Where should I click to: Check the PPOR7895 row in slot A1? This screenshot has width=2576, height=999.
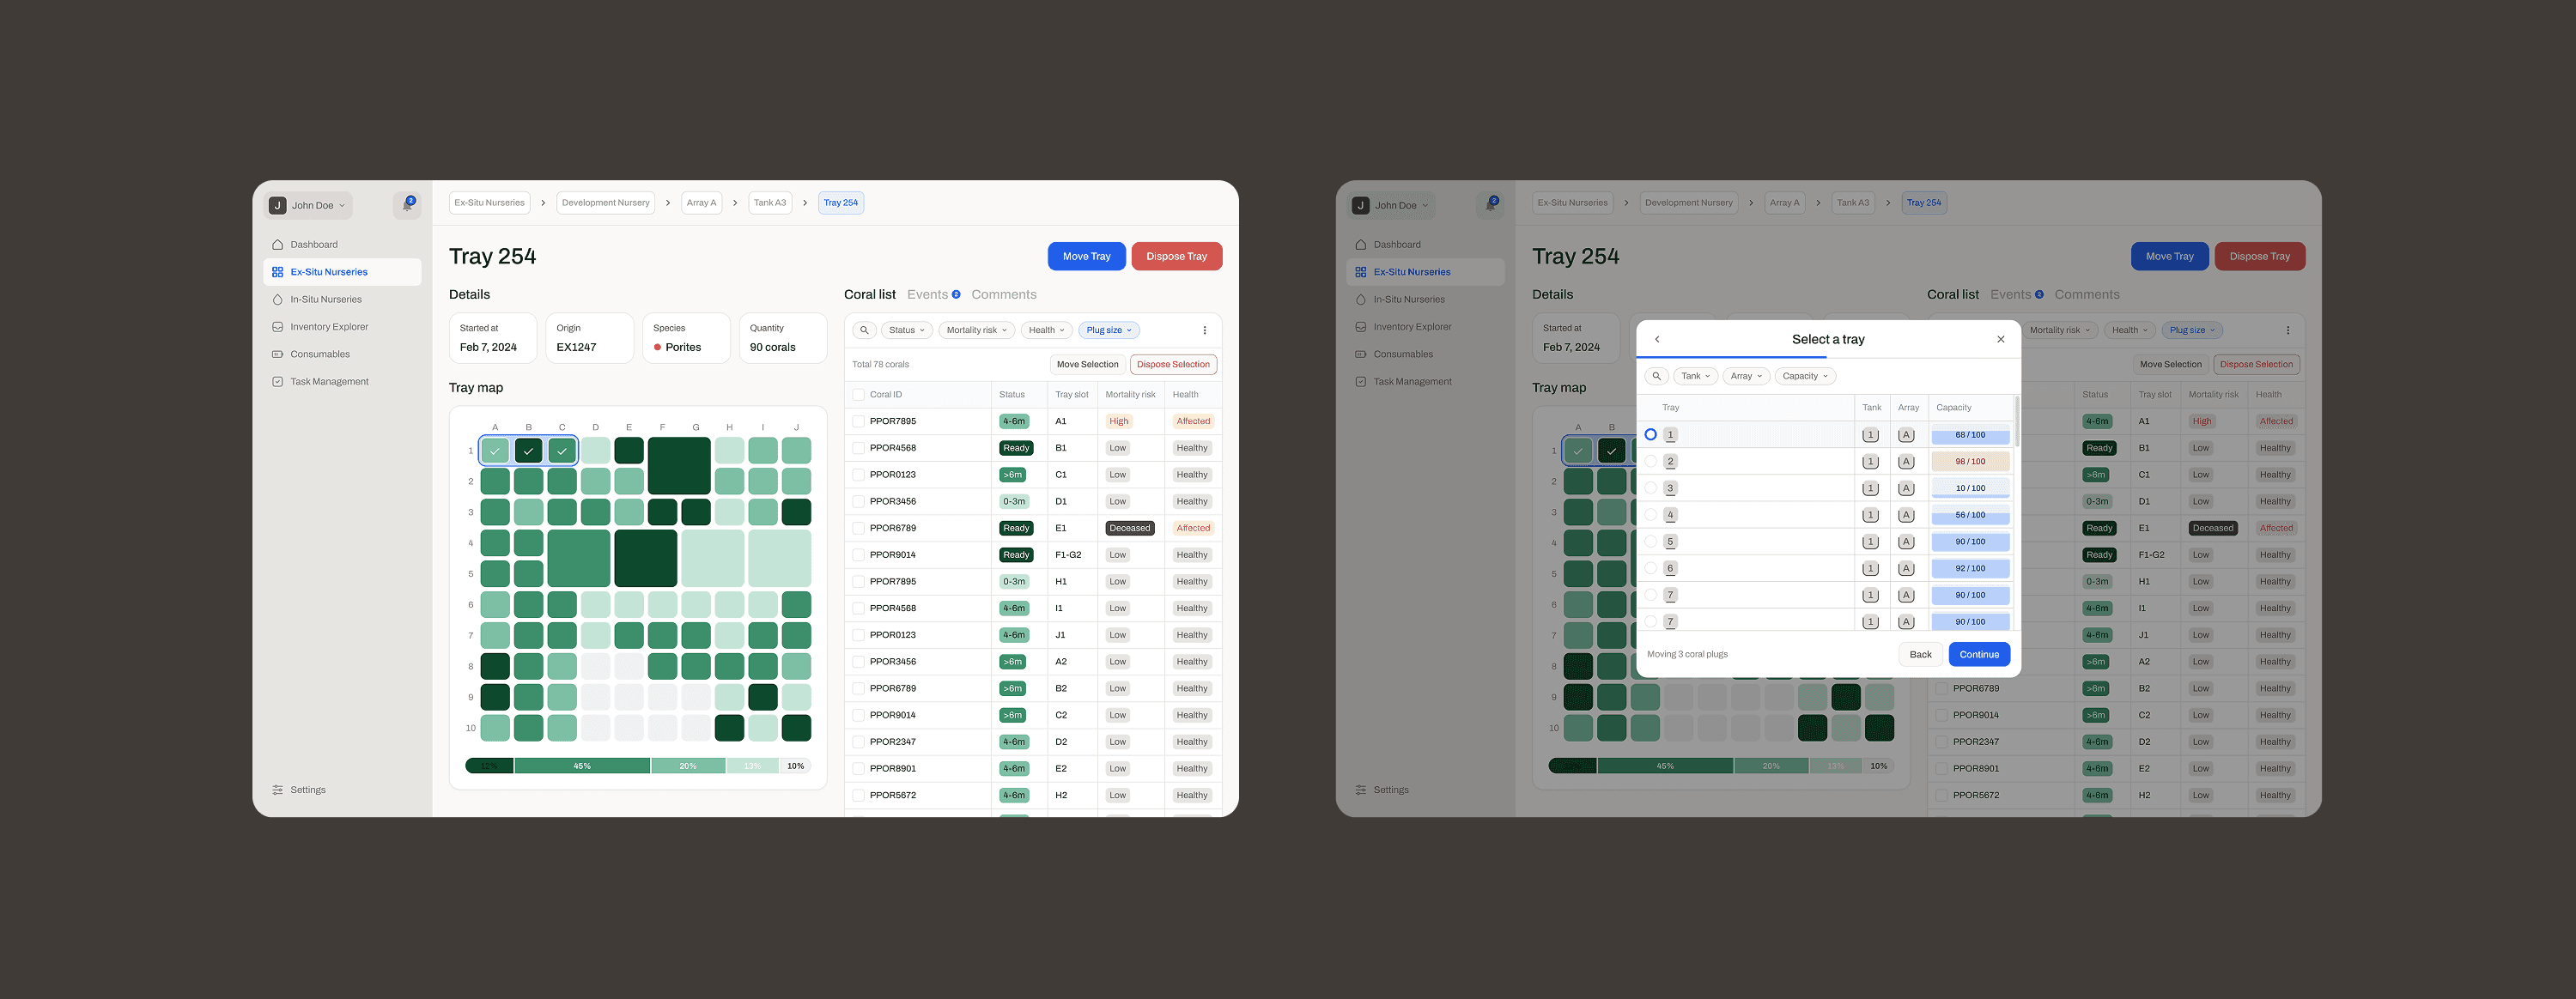[858, 421]
